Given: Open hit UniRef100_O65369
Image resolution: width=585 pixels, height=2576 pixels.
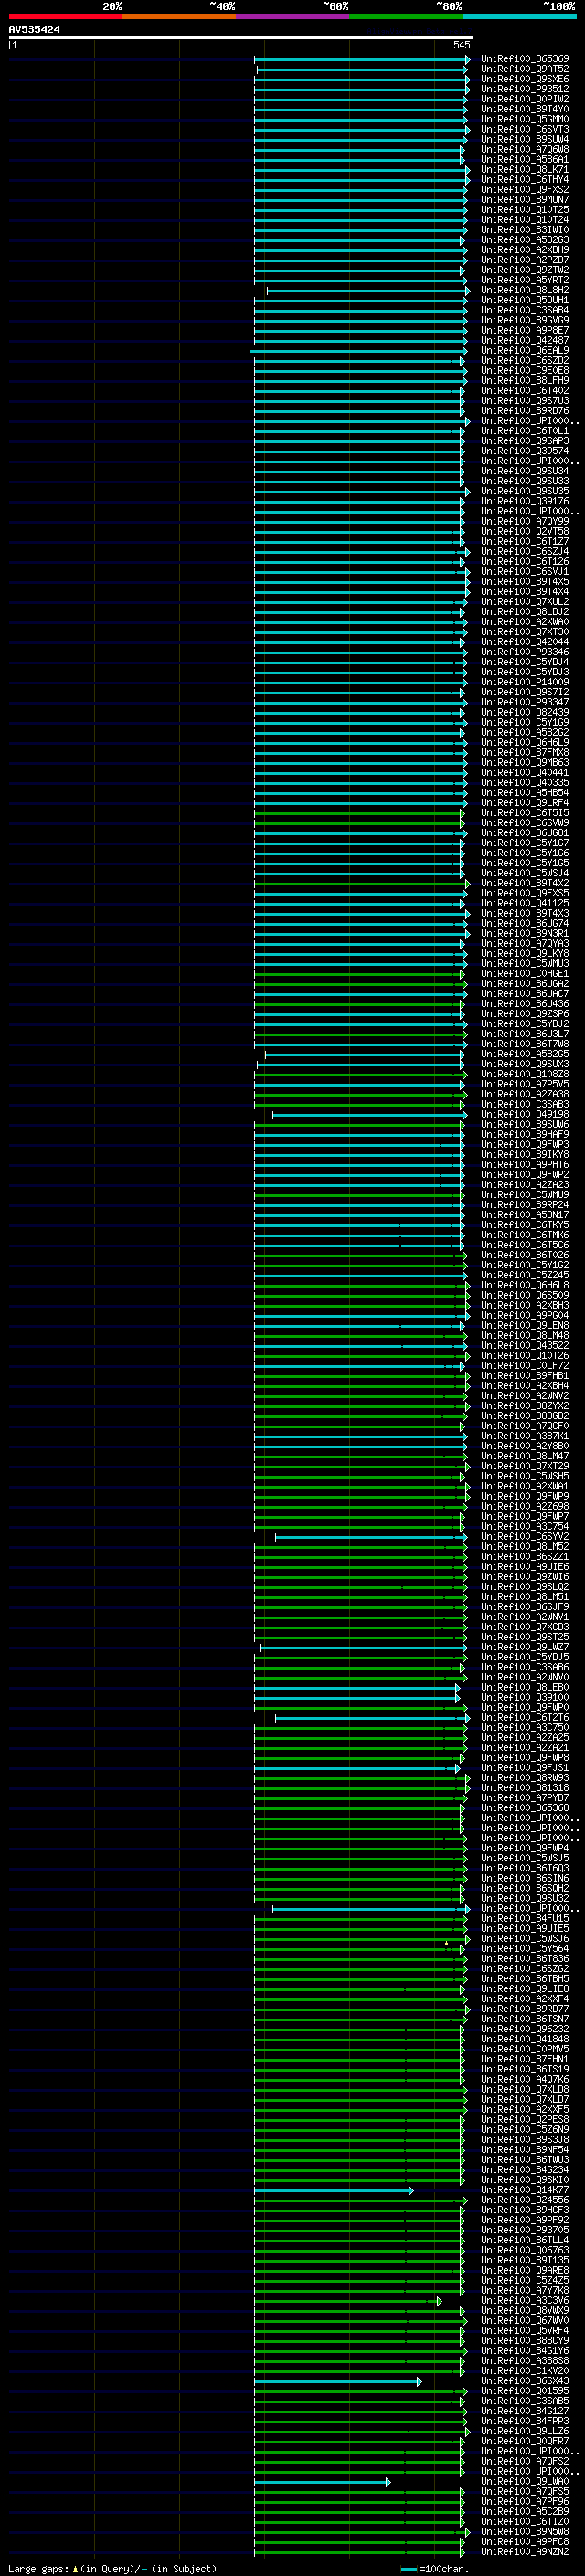Looking at the screenshot, I should [524, 59].
